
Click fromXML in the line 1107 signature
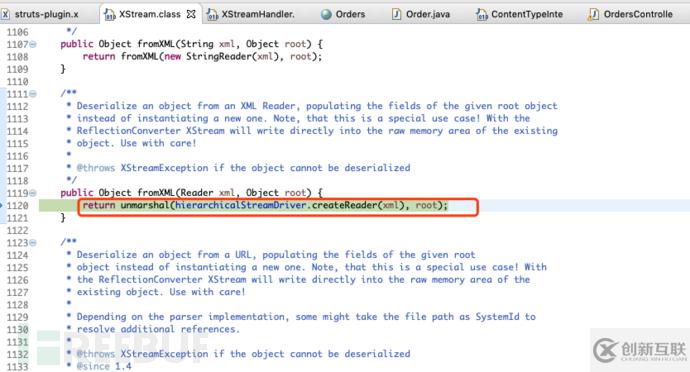tap(156, 44)
